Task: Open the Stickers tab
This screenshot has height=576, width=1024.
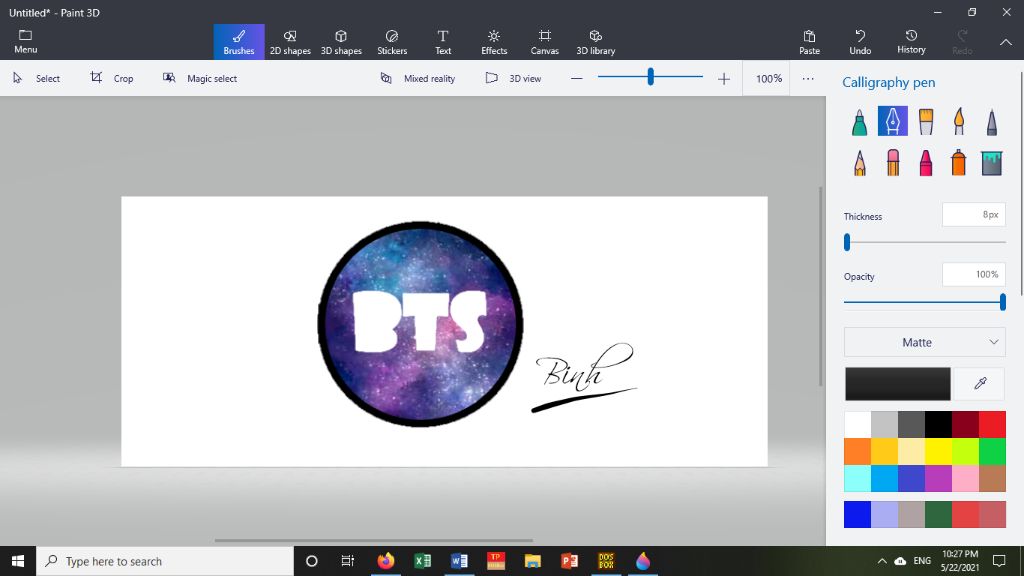Action: coord(392,42)
